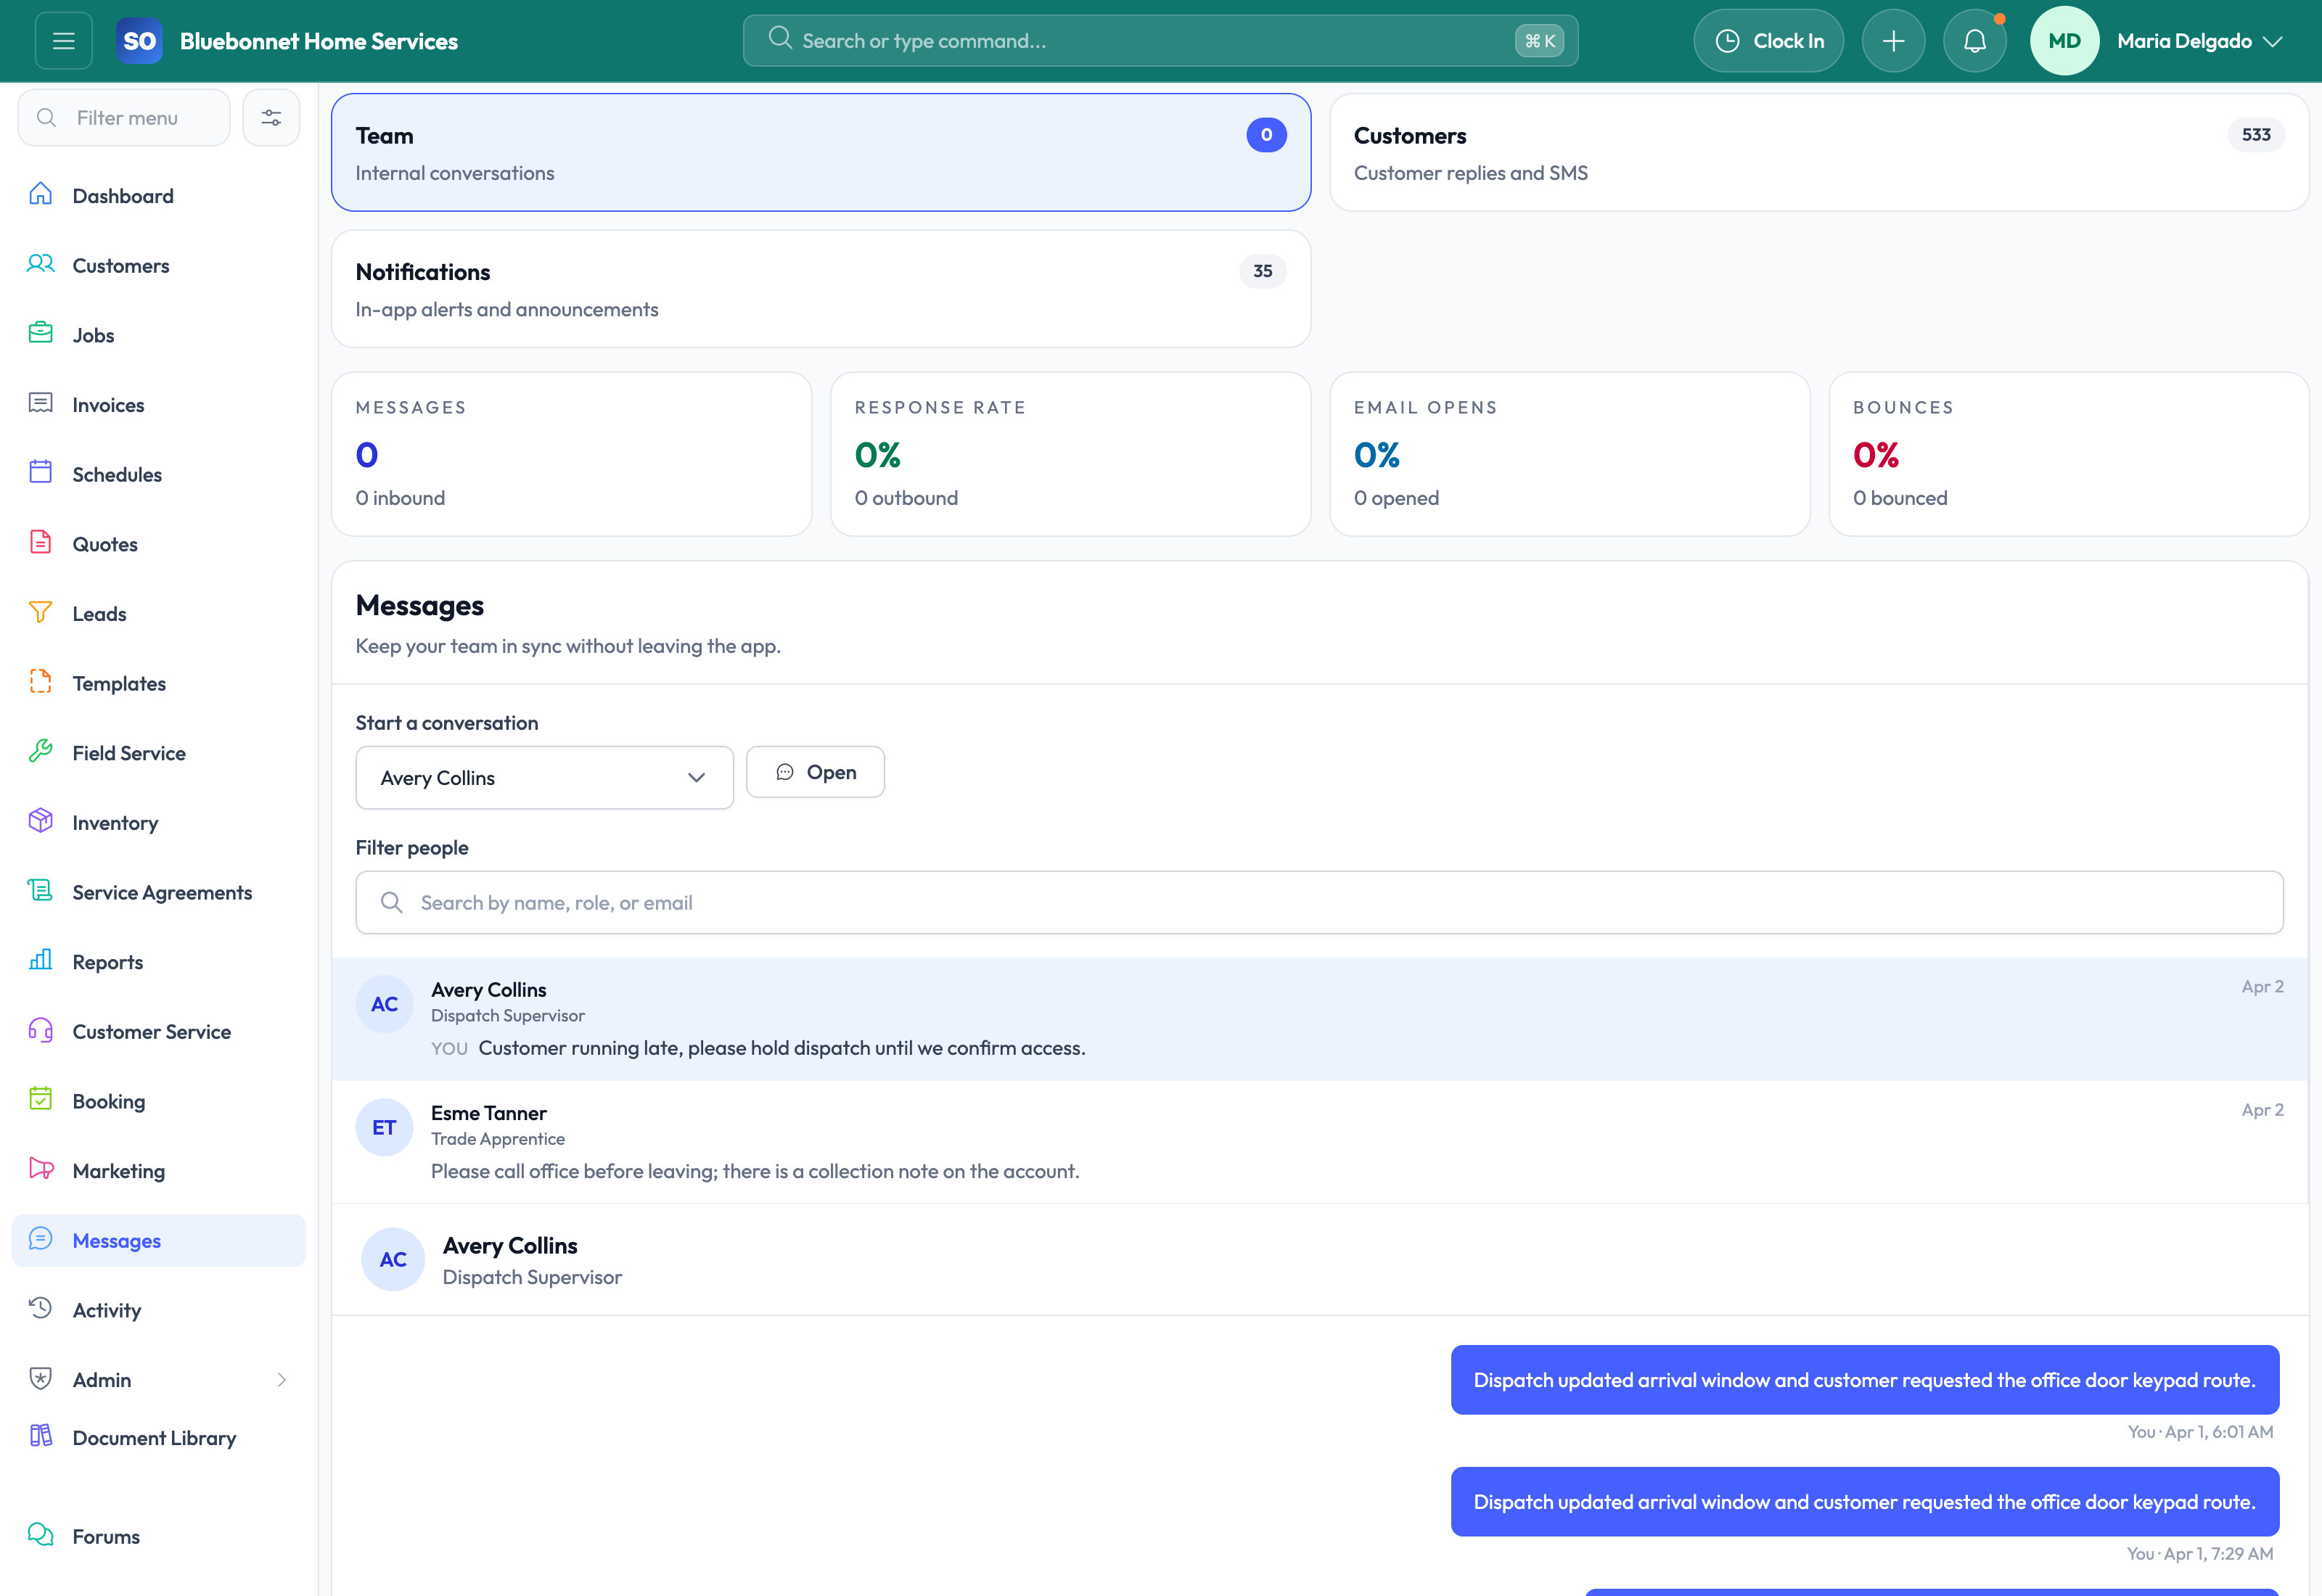Open Activity in the sidebar menu
2322x1596 pixels.
pos(159,1310)
